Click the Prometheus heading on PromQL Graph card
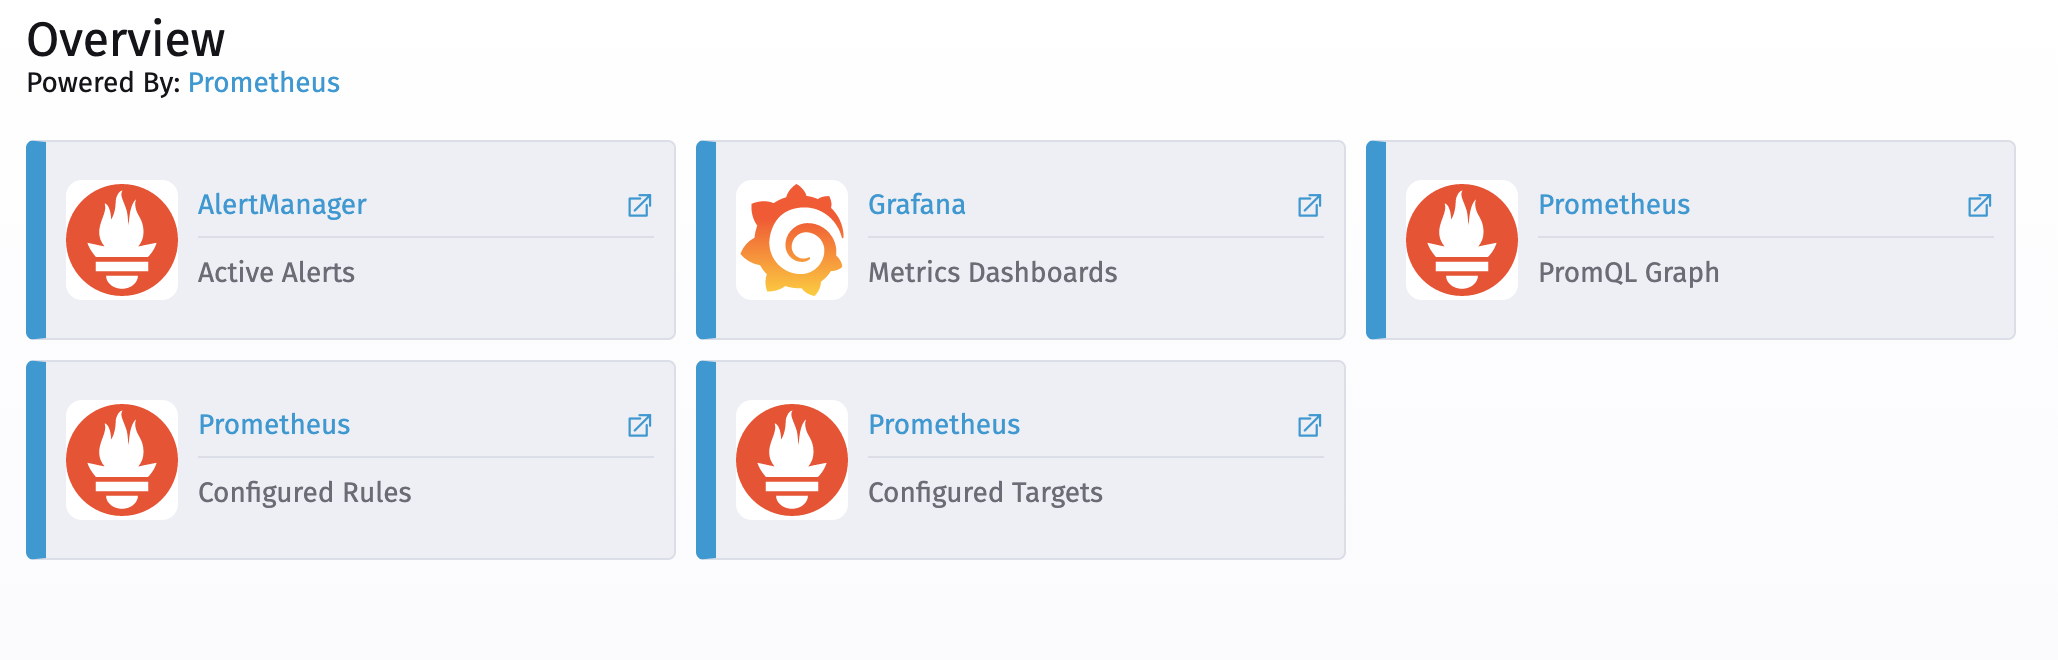 pos(1612,204)
